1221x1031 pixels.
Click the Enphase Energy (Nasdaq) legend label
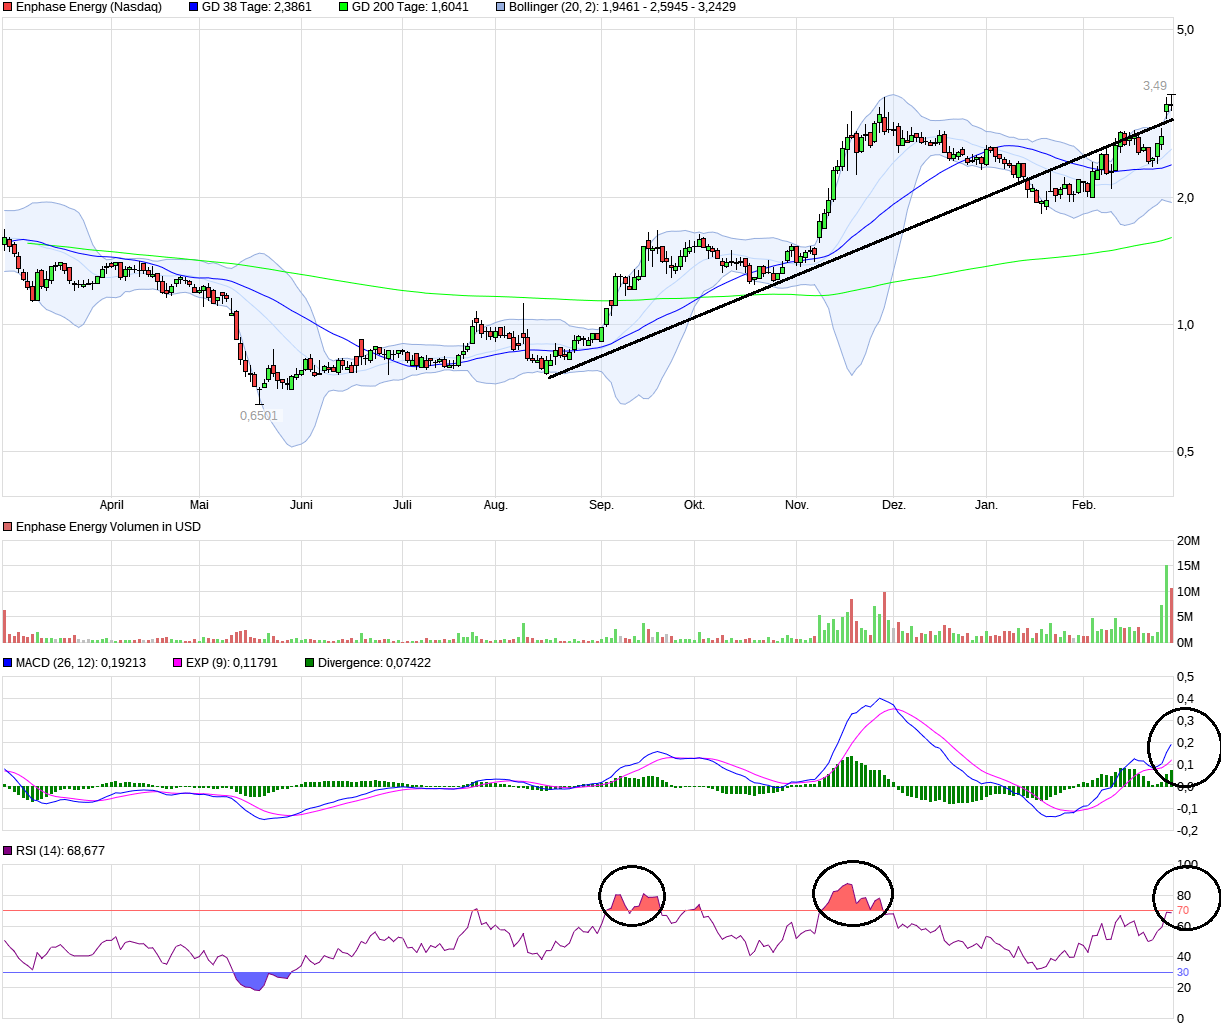coord(88,7)
